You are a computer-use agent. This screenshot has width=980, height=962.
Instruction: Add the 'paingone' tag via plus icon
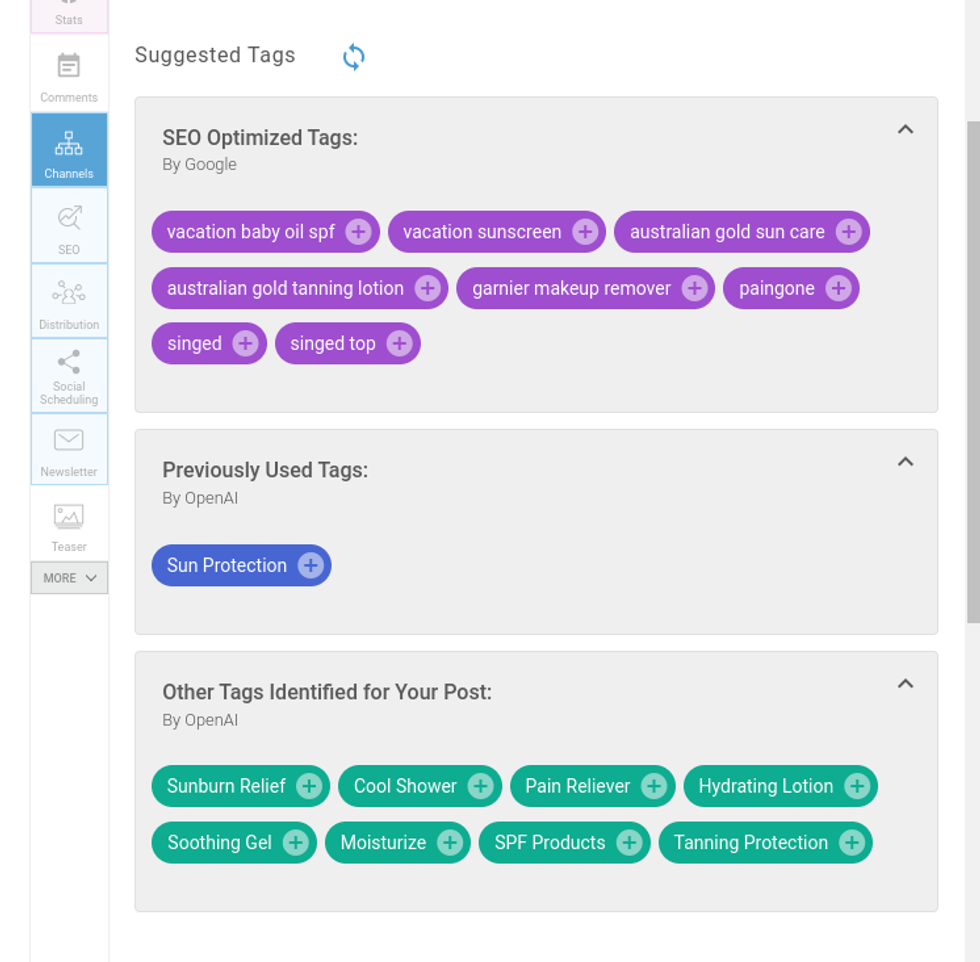point(838,289)
